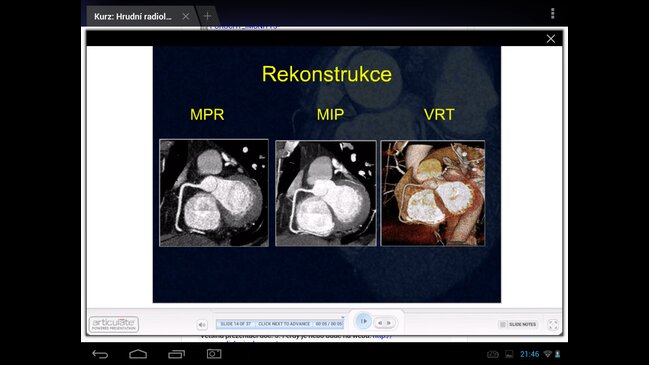Open the clock in status bar
Image resolution: width=649 pixels, height=365 pixels.
tap(529, 354)
